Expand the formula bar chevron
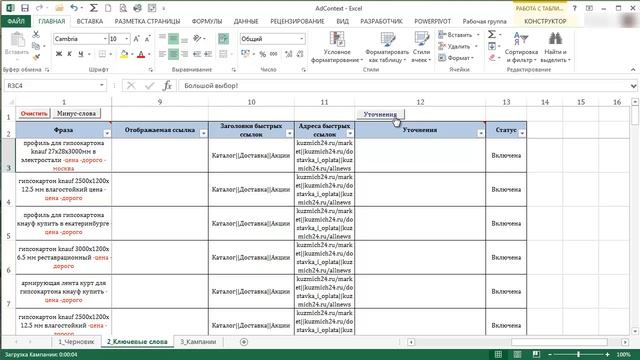Viewport: 640px width, 360px height. pos(633,86)
